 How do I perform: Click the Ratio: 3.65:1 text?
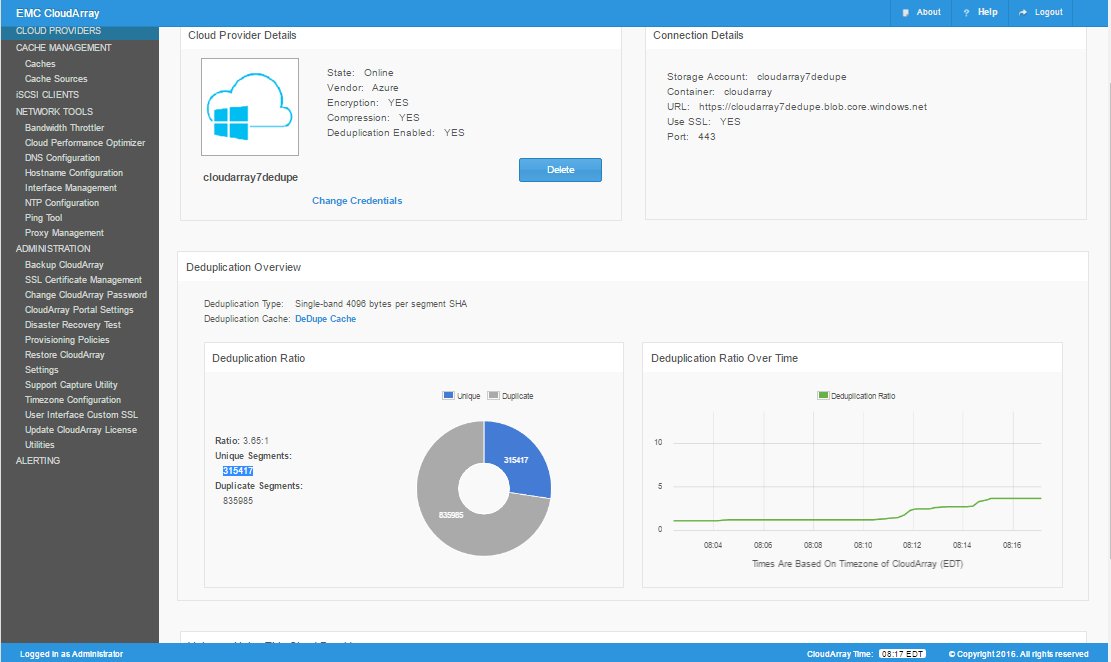coord(242,441)
